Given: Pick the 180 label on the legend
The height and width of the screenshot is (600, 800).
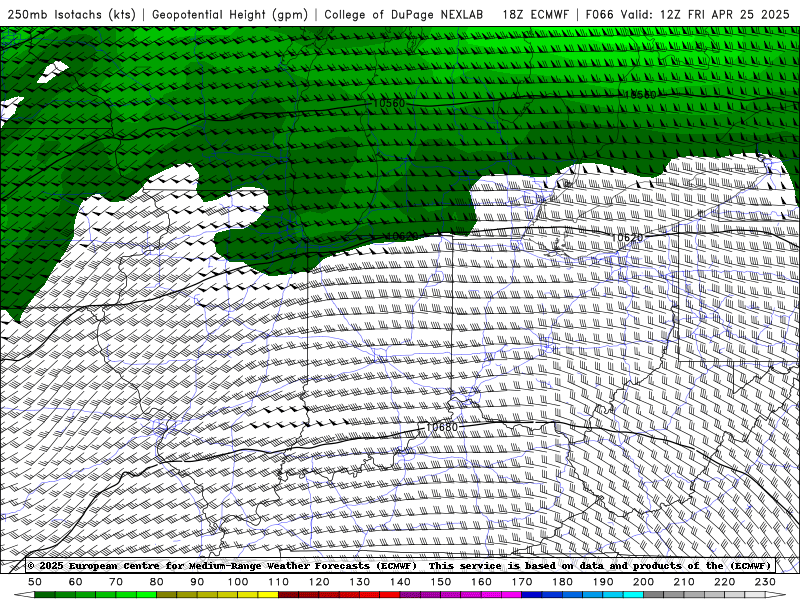Looking at the screenshot, I should [562, 582].
